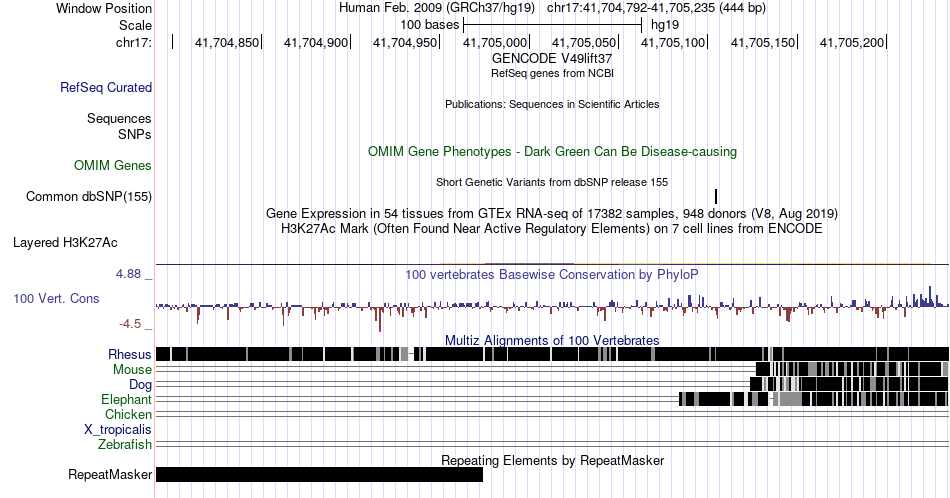Click the RepeatMasker track label
This screenshot has height=498, width=950.
110,474
